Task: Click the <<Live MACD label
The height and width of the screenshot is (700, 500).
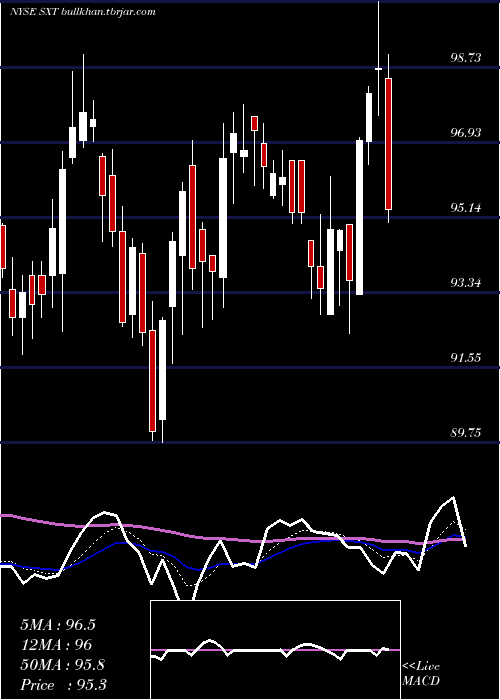Action: coord(421,674)
